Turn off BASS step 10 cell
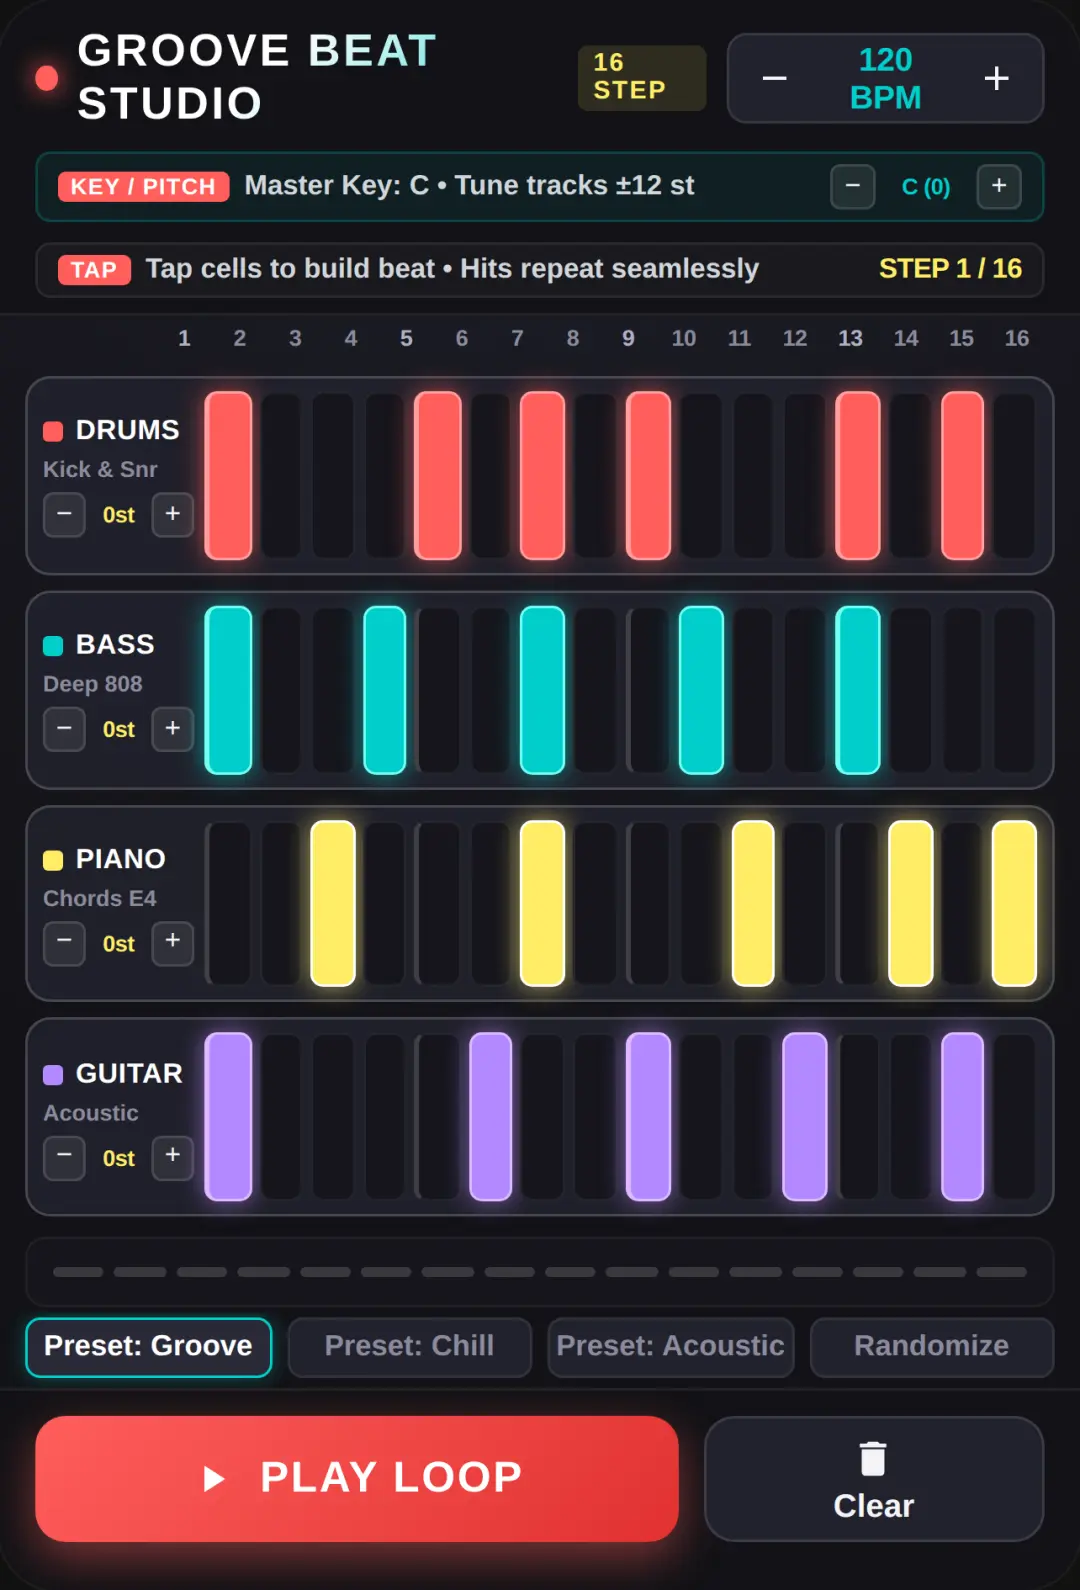The height and width of the screenshot is (1590, 1080). click(x=701, y=690)
